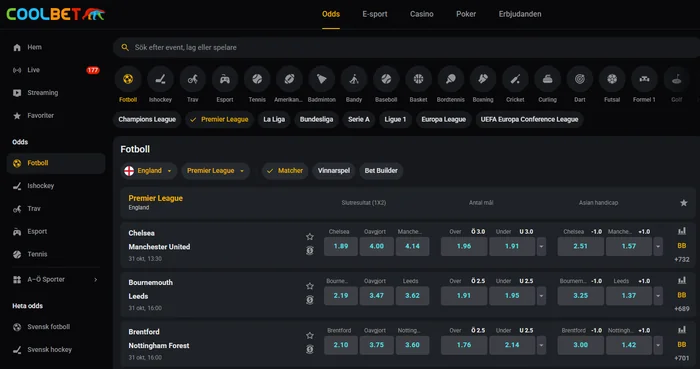Screen dimensions: 700x369
Task: Open the Casino top tab
Action: pos(421,14)
